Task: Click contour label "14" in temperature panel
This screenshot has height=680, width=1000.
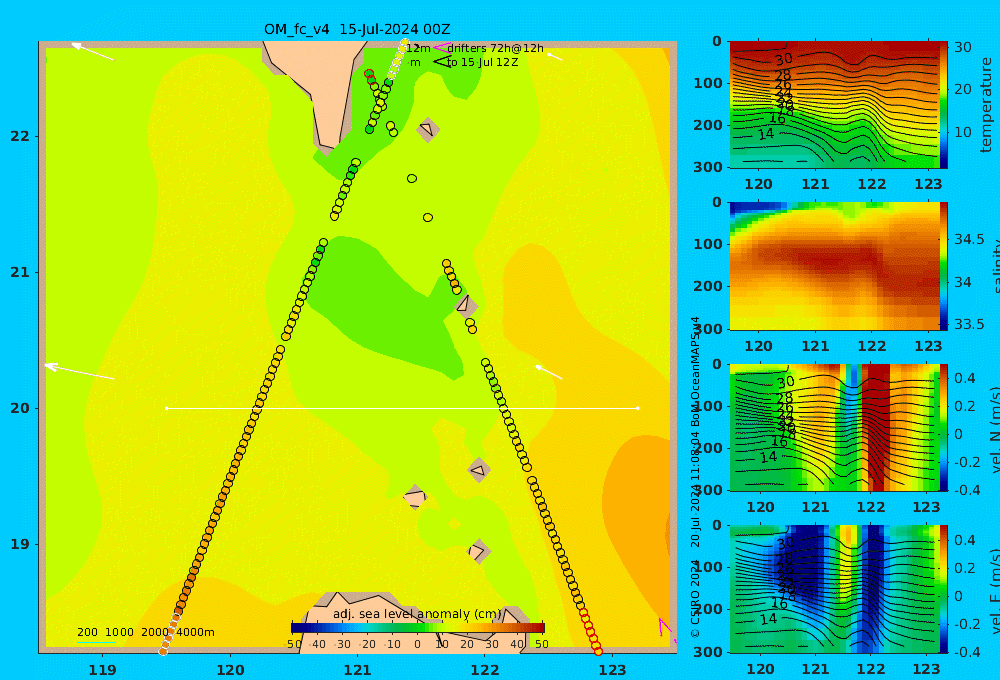Action: (x=766, y=134)
